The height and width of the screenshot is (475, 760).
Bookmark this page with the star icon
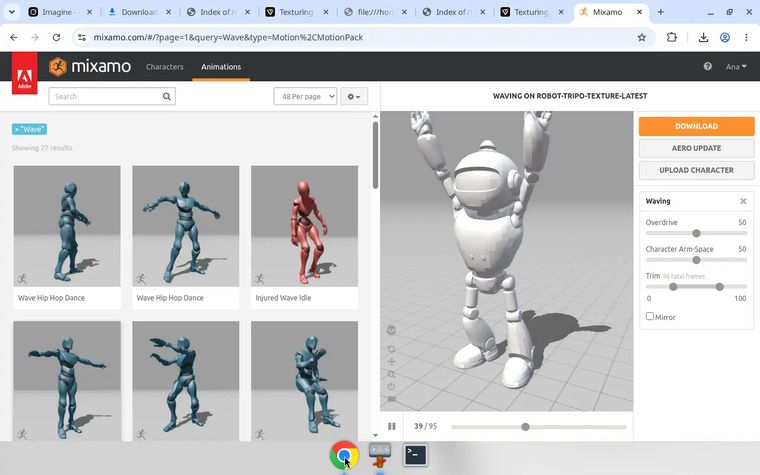pos(642,37)
